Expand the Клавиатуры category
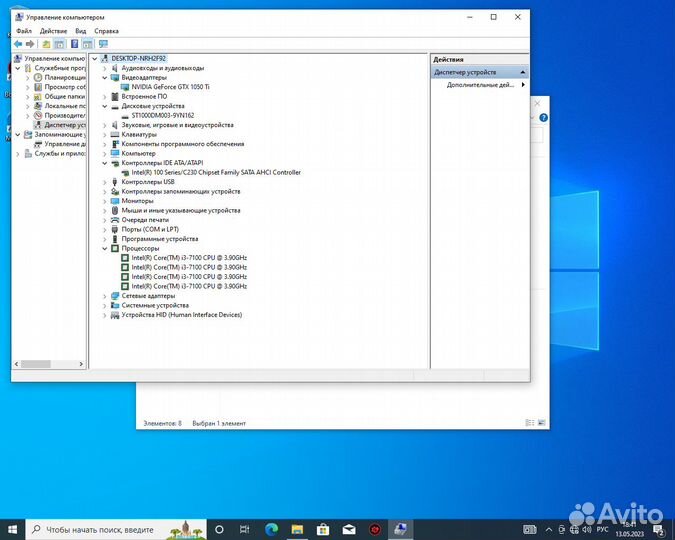 (x=104, y=134)
